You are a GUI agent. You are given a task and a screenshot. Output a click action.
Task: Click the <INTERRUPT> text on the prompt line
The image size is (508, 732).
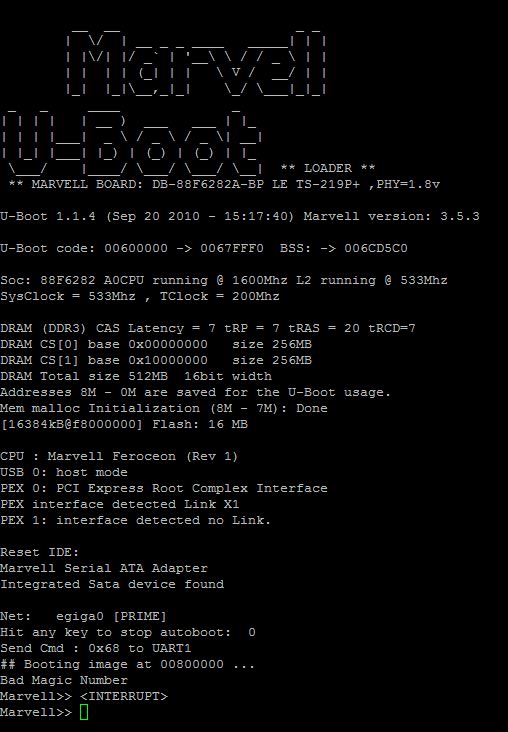[x=124, y=696]
